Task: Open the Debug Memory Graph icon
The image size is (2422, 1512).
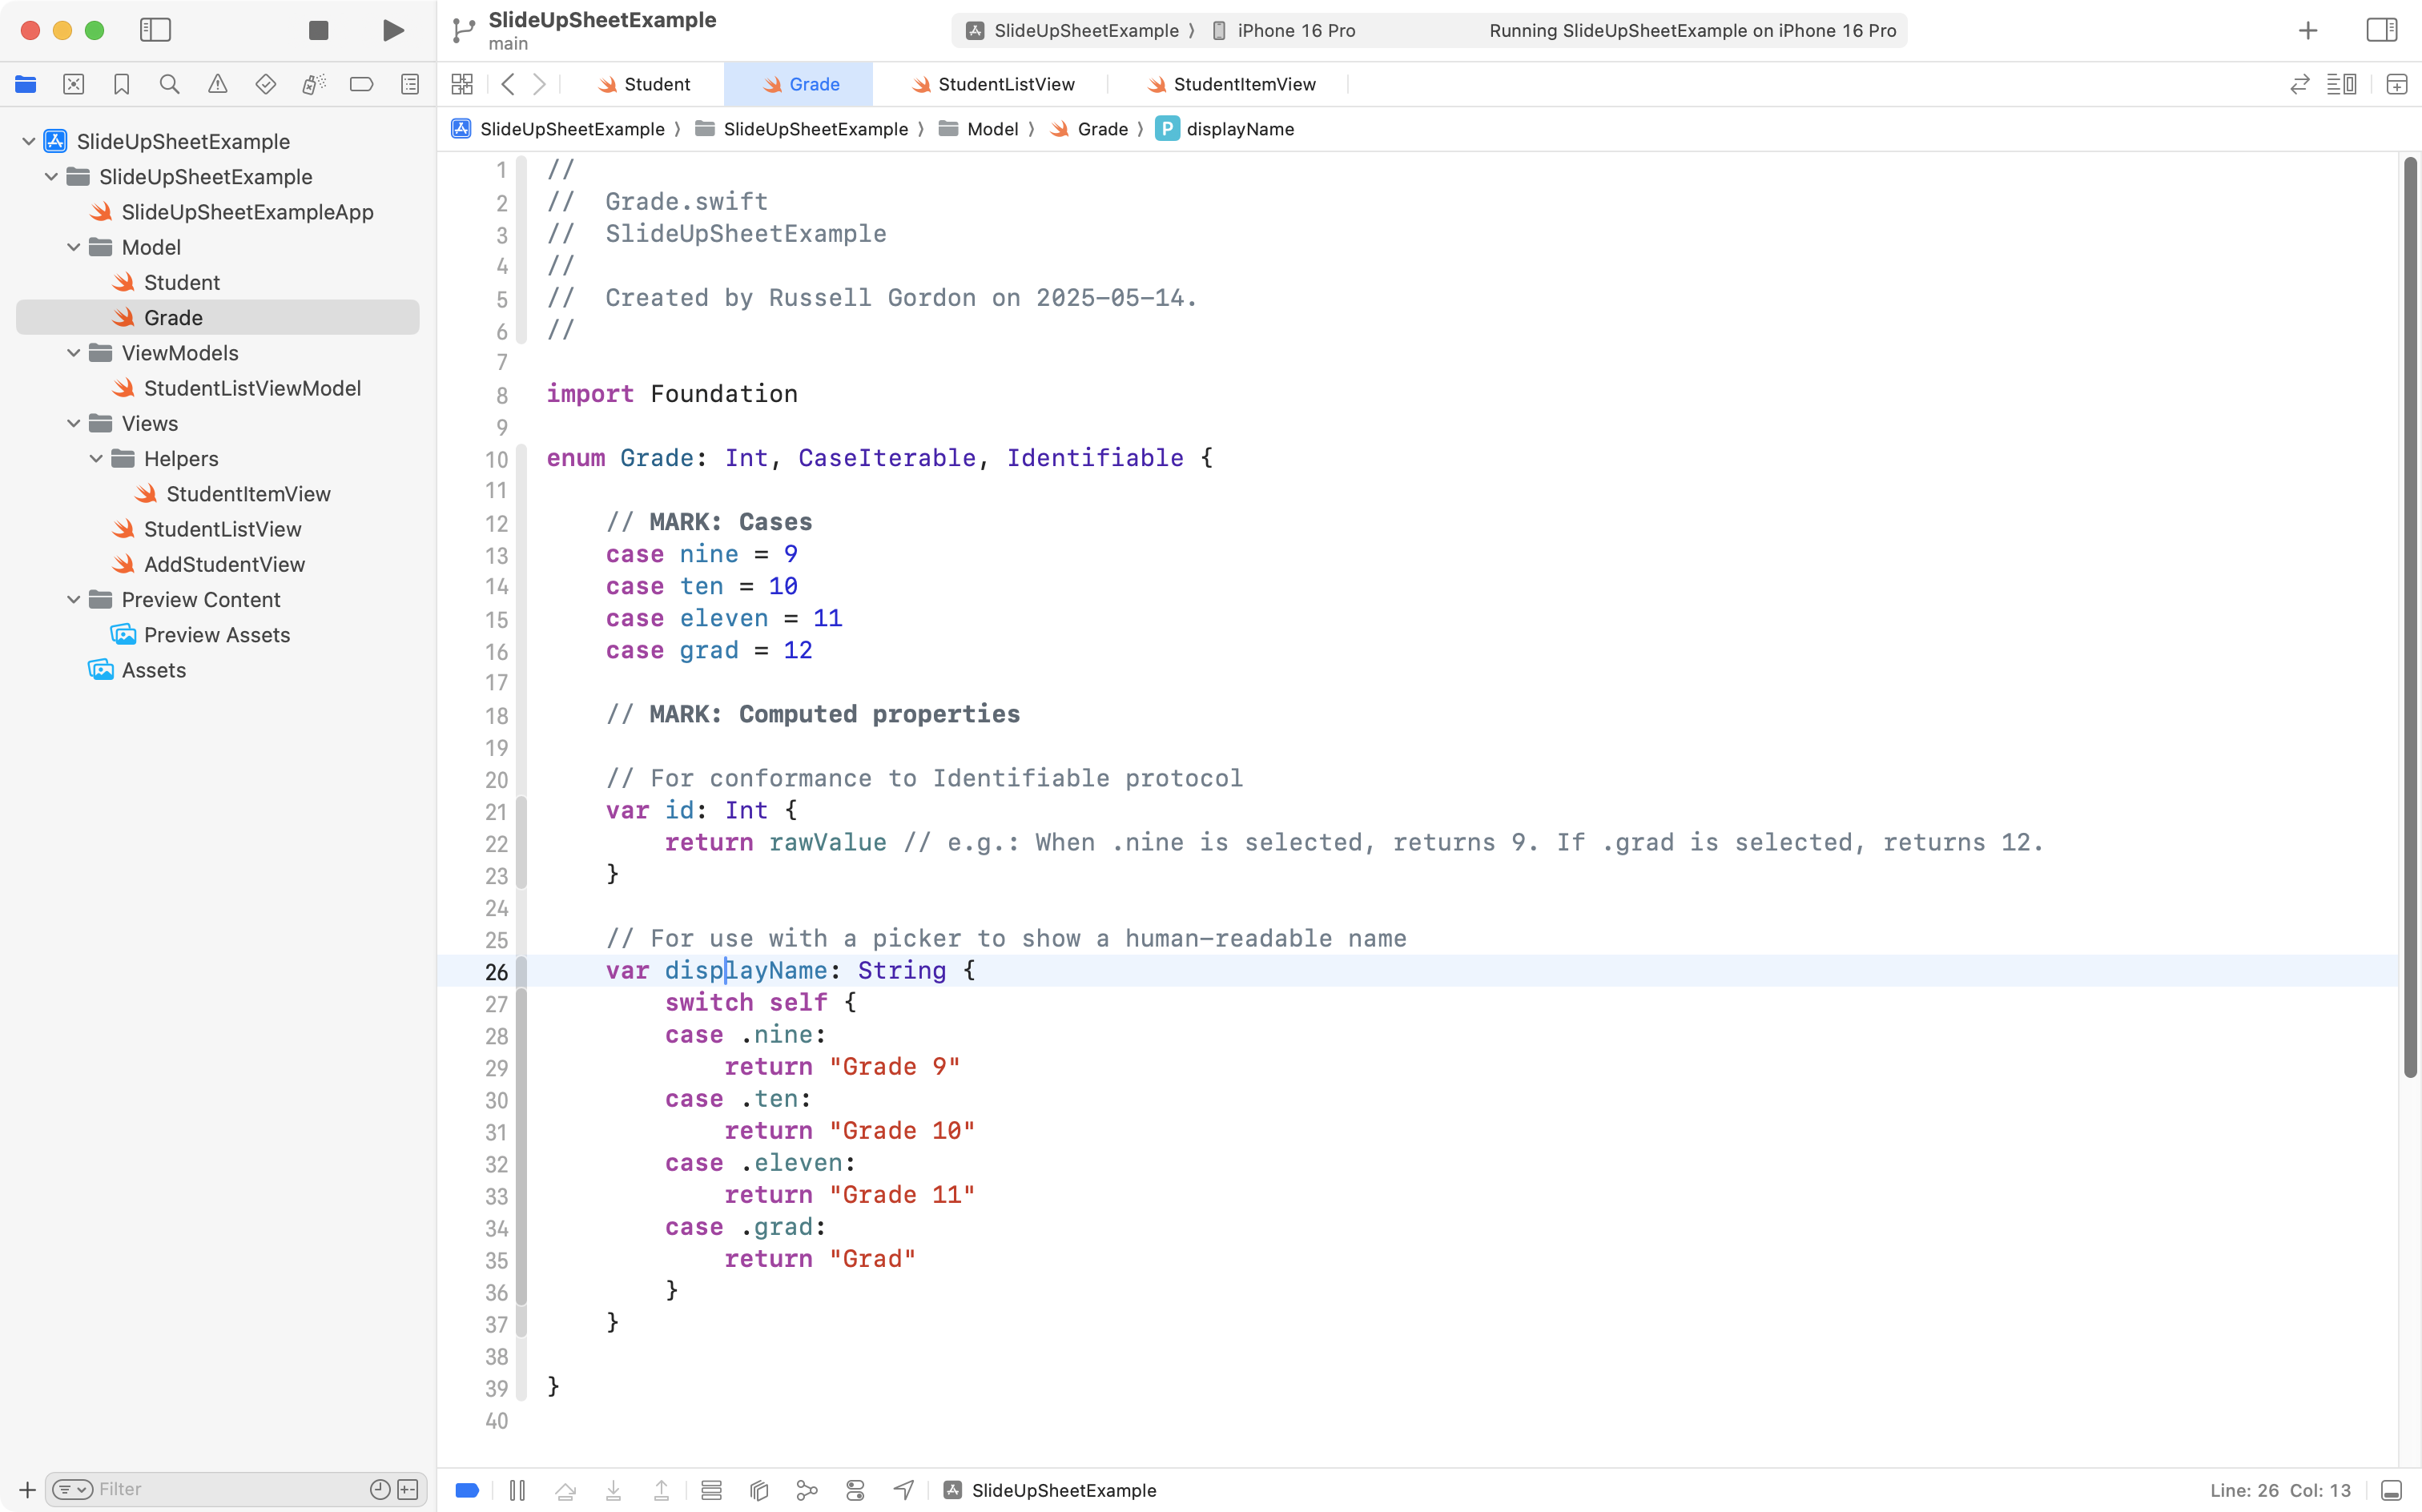Action: coord(807,1490)
